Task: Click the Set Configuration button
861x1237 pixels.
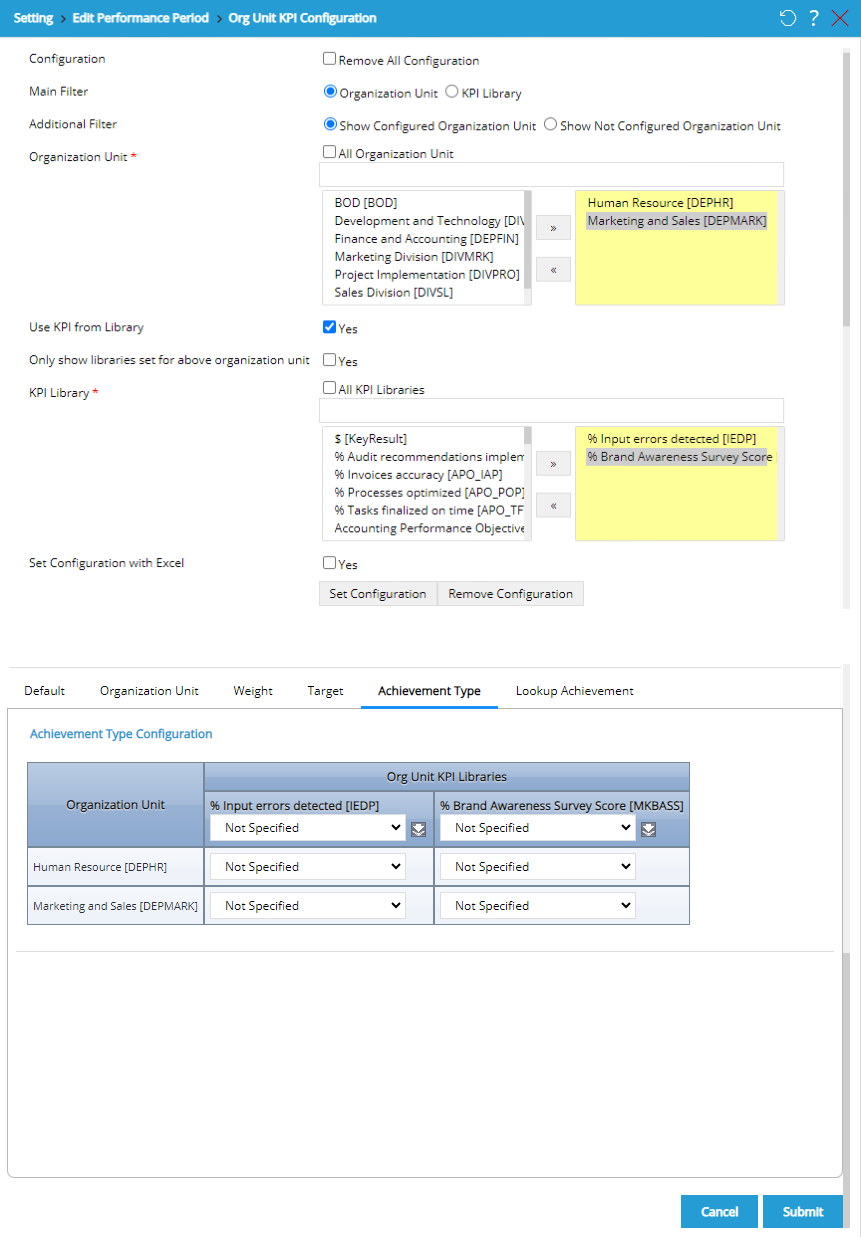Action: pos(378,594)
